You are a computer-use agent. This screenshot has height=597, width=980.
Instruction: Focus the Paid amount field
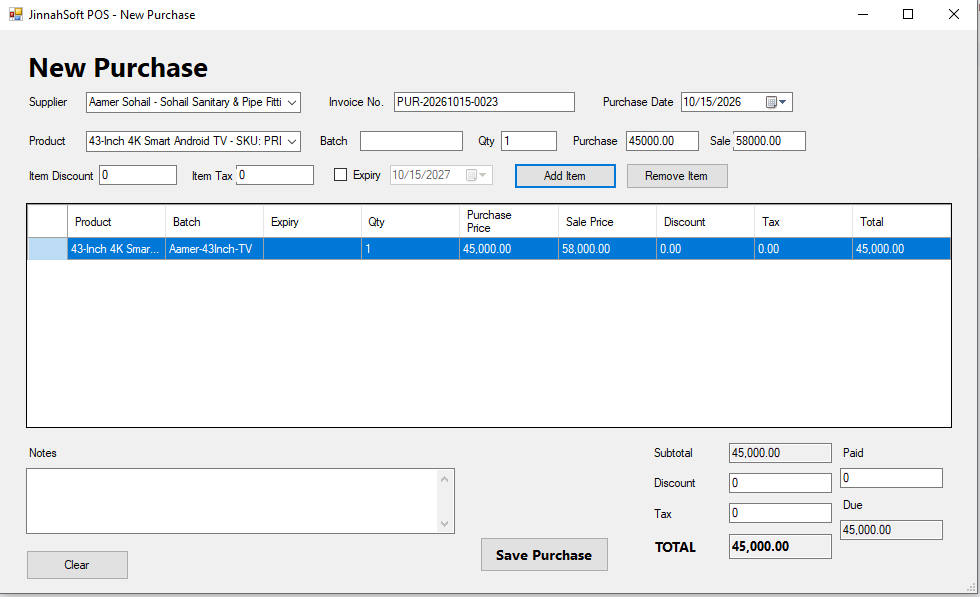point(891,478)
